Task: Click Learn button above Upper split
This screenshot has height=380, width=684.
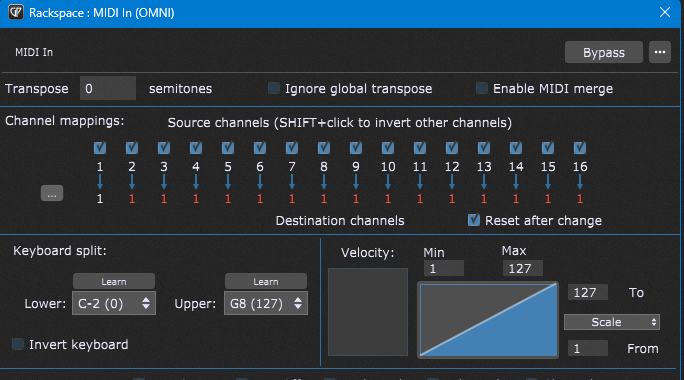Action: tap(266, 281)
